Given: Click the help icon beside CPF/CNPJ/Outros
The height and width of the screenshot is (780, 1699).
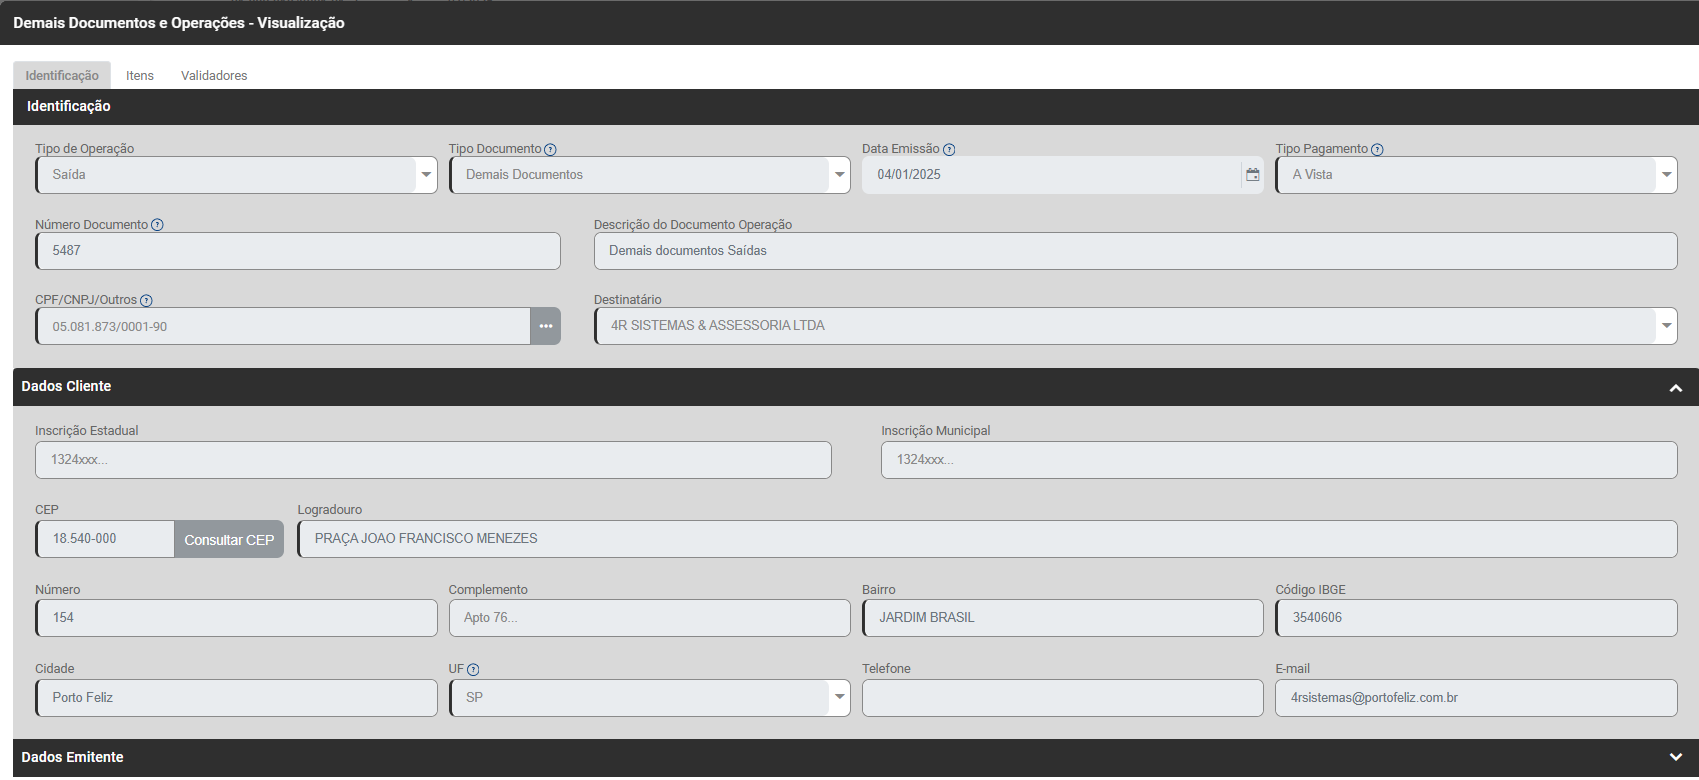Looking at the screenshot, I should coord(146,301).
